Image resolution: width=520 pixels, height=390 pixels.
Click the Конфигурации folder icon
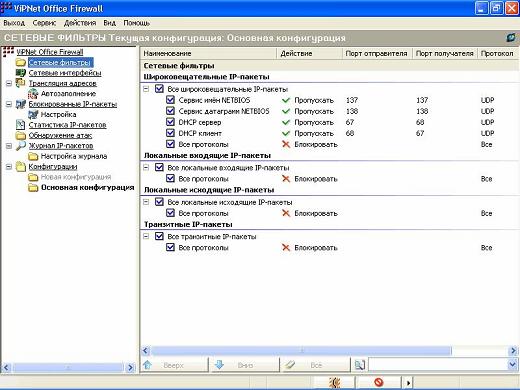[21, 166]
